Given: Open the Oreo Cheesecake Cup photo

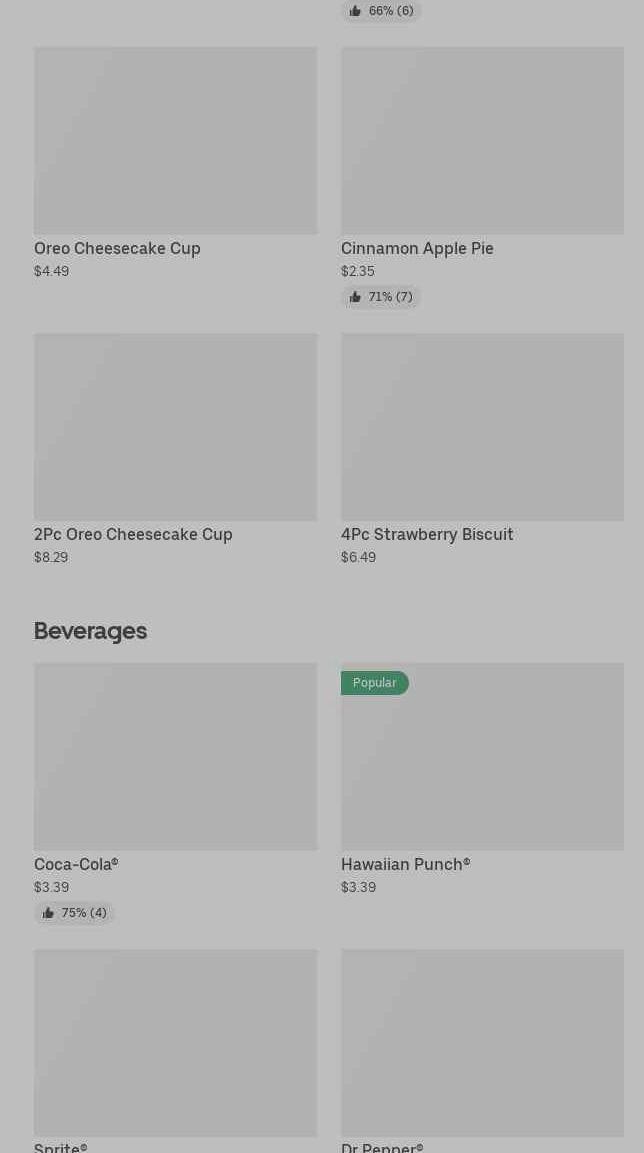Looking at the screenshot, I should pos(175,141).
